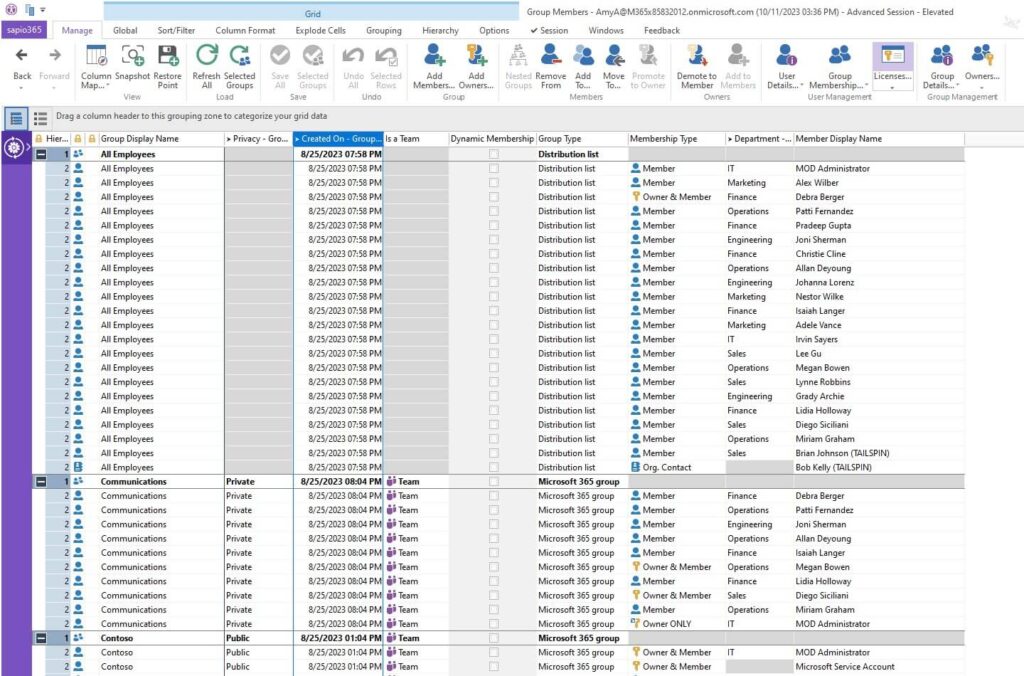This screenshot has width=1024, height=676.
Task: Open the Manage ribbon tab
Action: pyautogui.click(x=77, y=31)
